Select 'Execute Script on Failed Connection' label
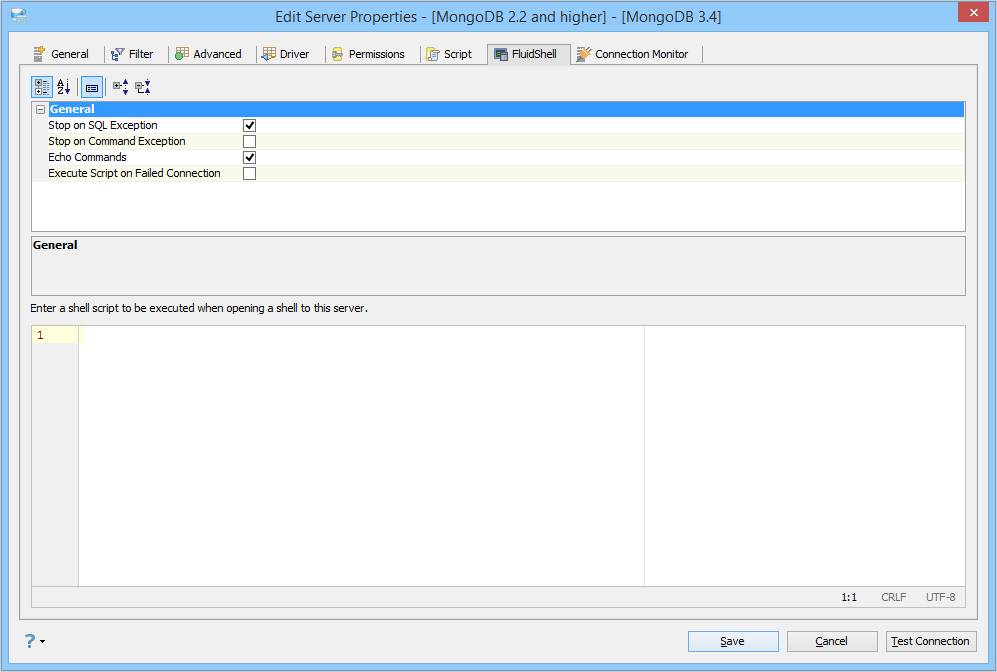This screenshot has height=672, width=997. [x=135, y=173]
